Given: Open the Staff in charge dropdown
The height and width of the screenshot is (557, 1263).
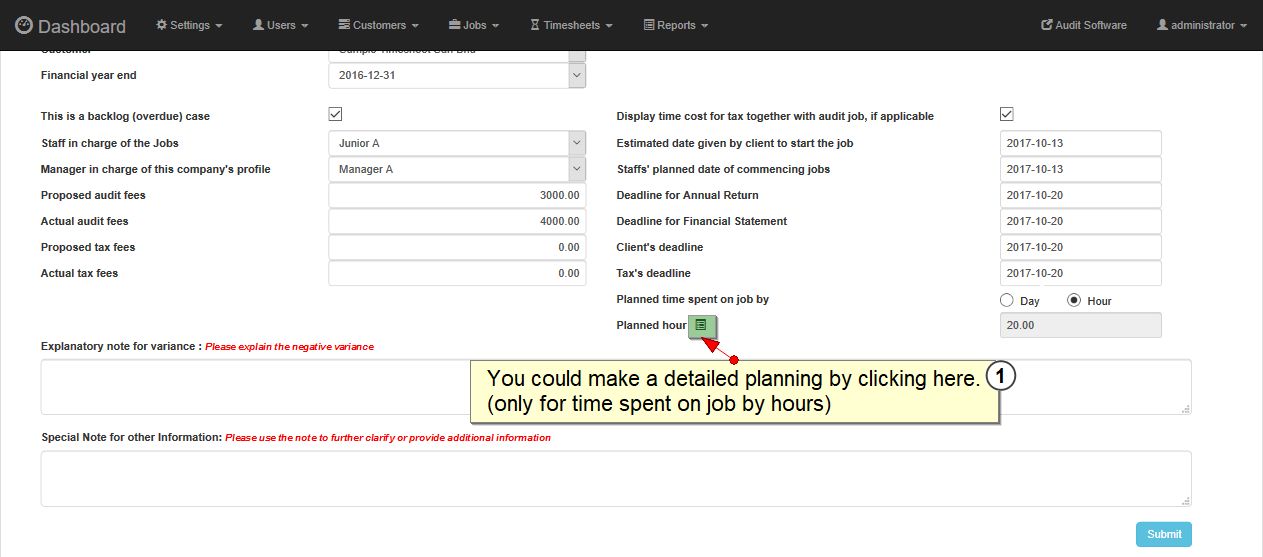Looking at the screenshot, I should [x=577, y=144].
